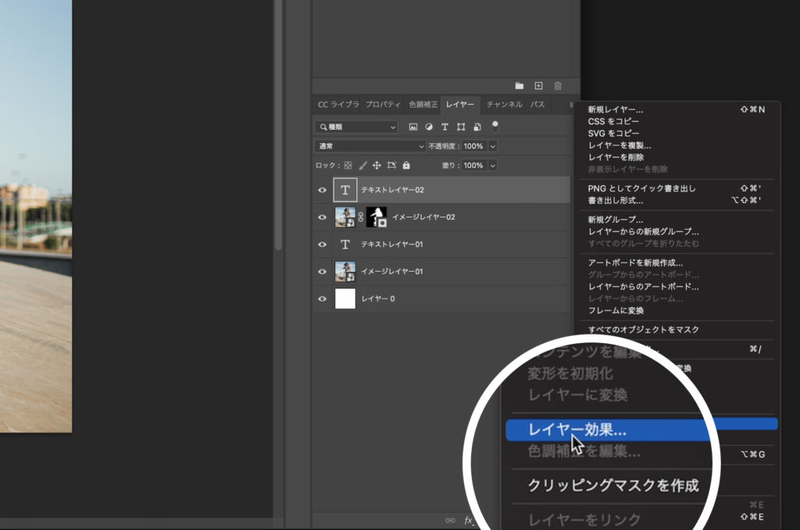This screenshot has height=530, width=800.
Task: Open the 通常 blend mode dropdown
Action: click(x=370, y=146)
